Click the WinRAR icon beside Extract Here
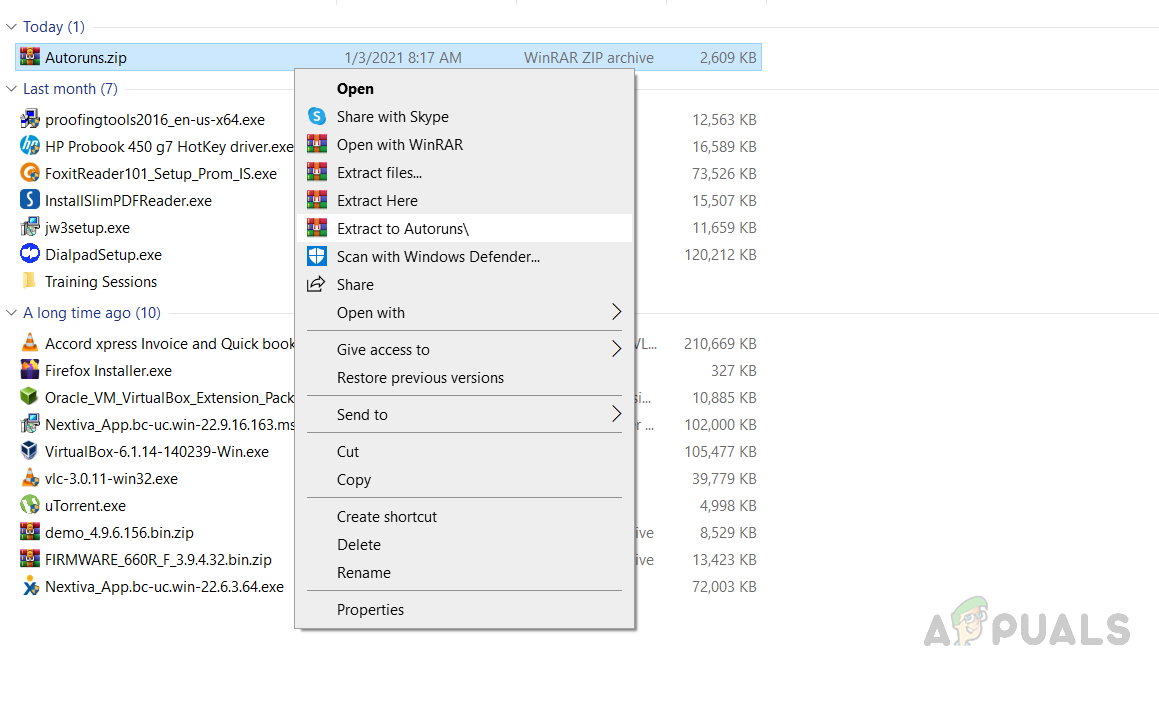This screenshot has width=1159, height=715. pyautogui.click(x=316, y=201)
